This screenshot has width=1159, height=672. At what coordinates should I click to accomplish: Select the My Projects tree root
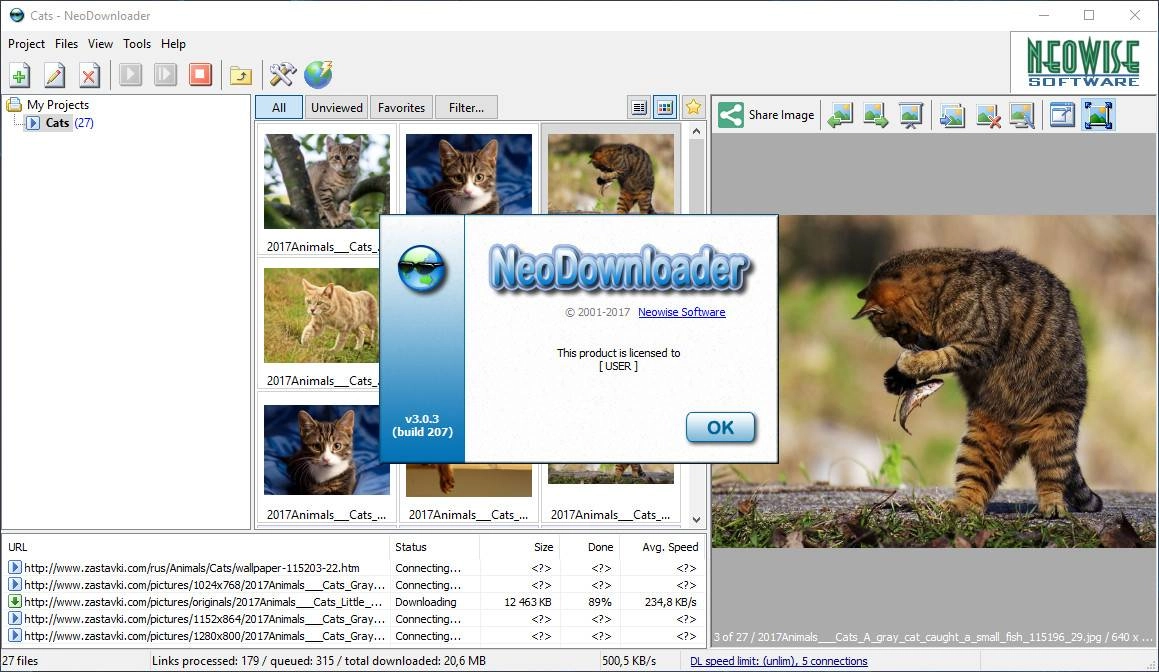[58, 105]
